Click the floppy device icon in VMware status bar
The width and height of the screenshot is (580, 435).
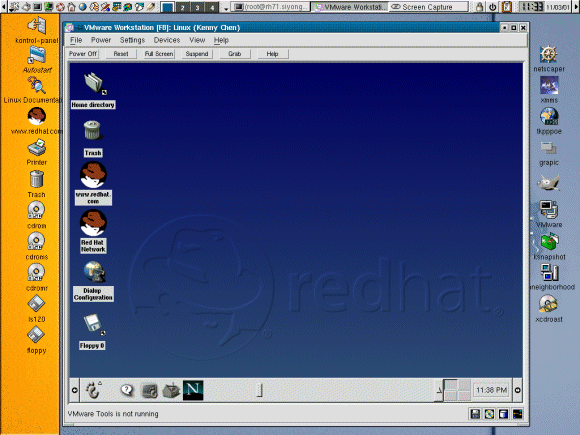[x=475, y=414]
